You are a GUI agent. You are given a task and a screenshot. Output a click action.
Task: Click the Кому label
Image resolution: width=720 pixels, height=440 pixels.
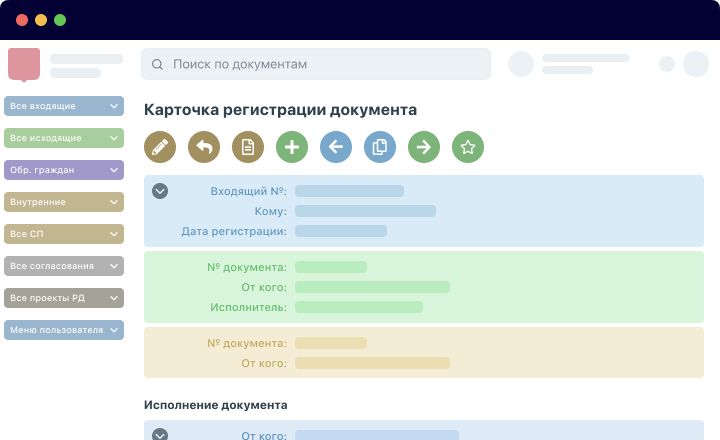(270, 211)
